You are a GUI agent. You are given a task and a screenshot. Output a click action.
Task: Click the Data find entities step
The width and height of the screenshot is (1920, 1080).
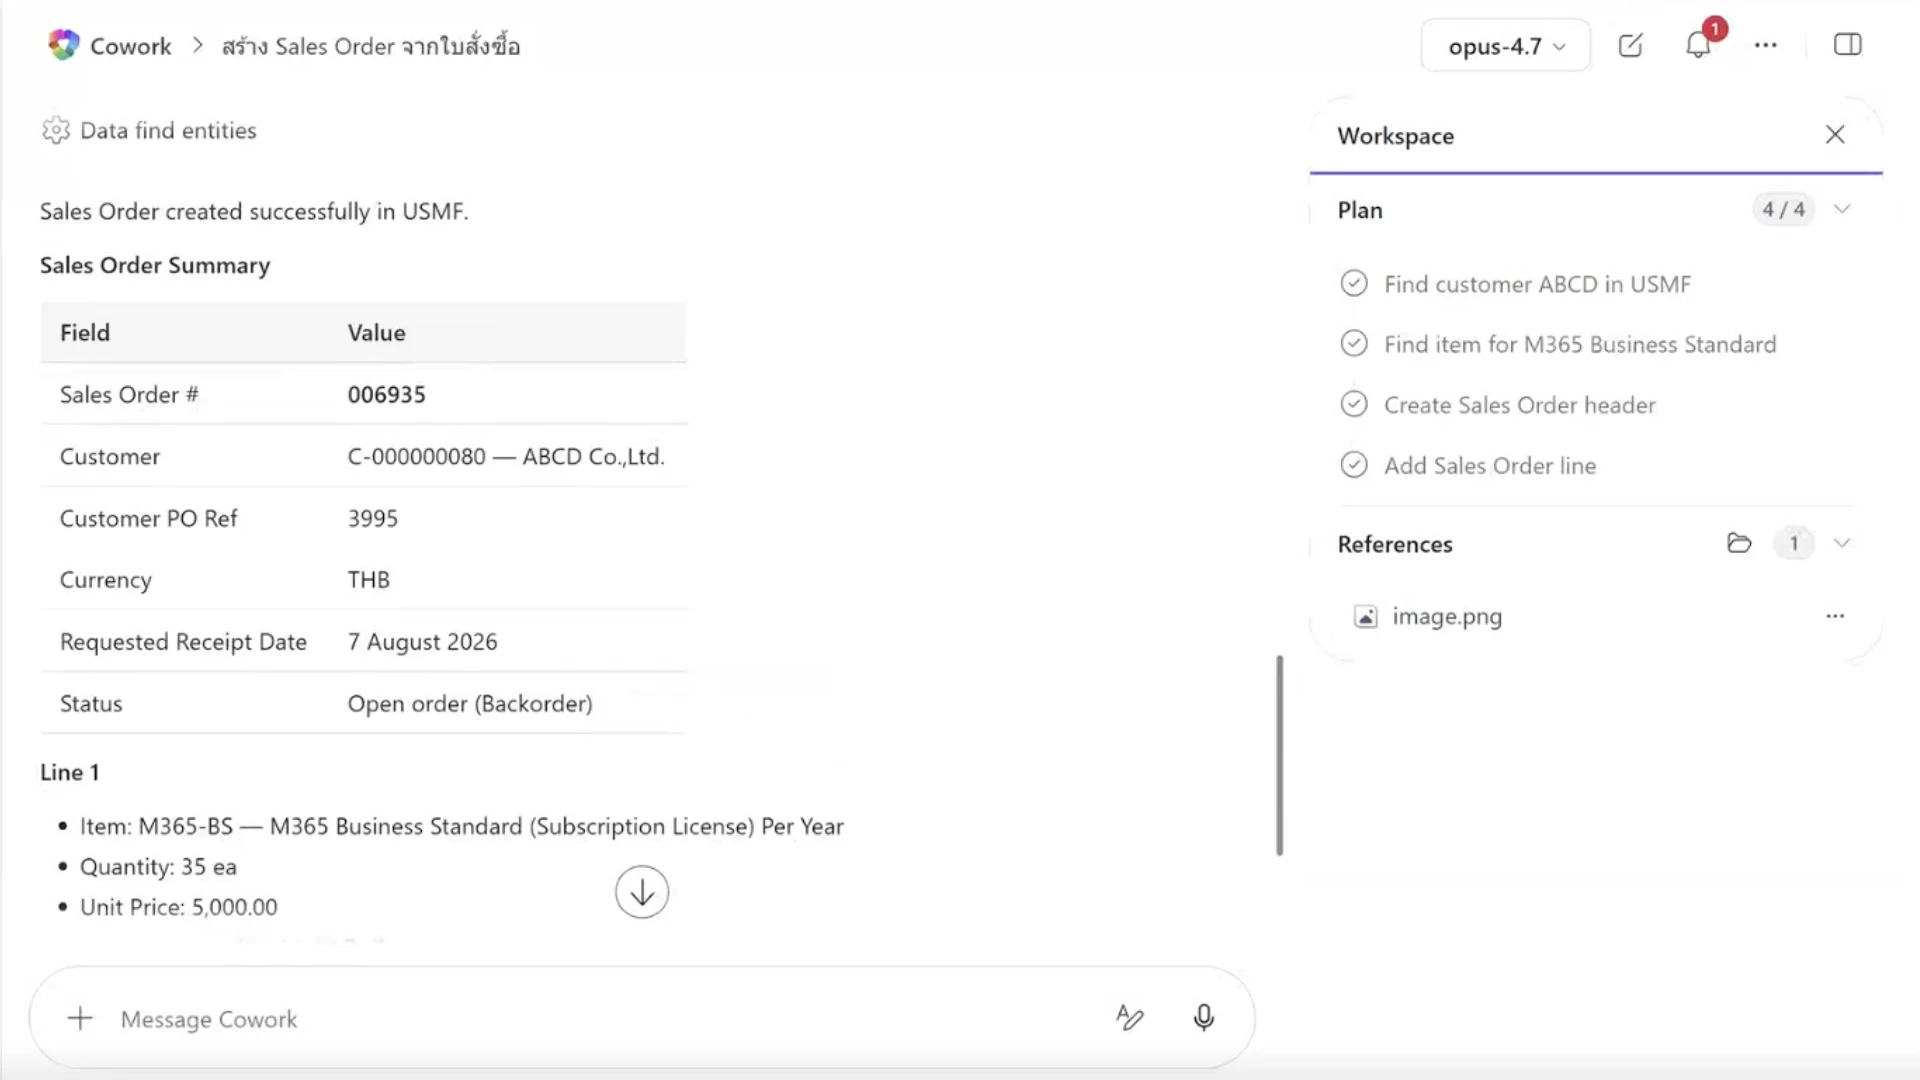click(168, 131)
